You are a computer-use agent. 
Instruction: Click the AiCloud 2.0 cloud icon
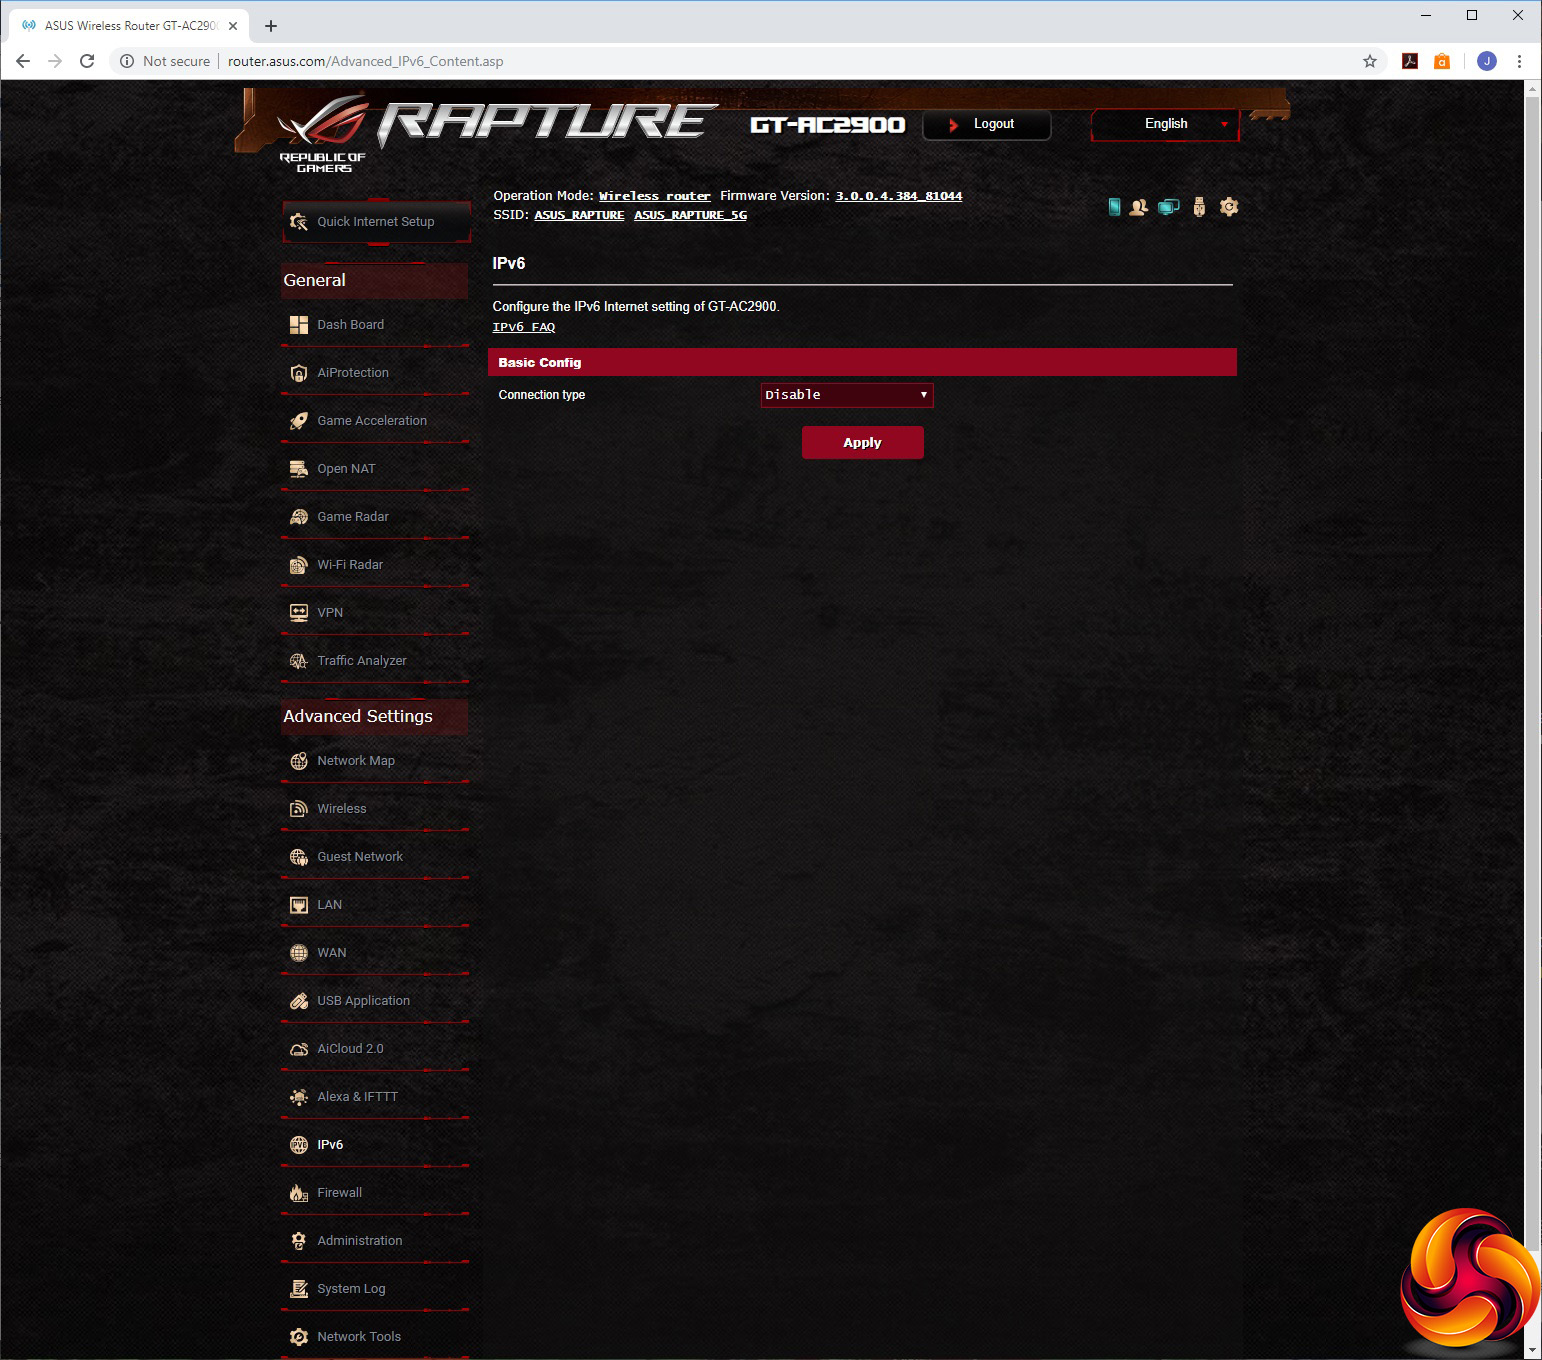pyautogui.click(x=298, y=1049)
